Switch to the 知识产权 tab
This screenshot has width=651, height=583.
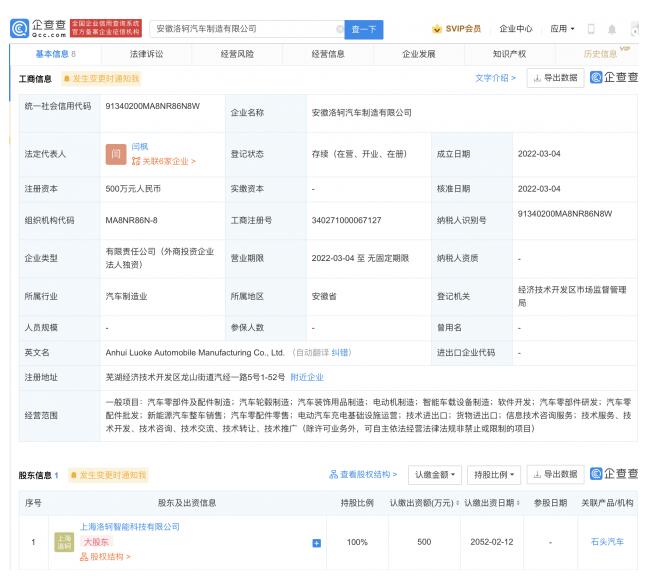point(508,54)
